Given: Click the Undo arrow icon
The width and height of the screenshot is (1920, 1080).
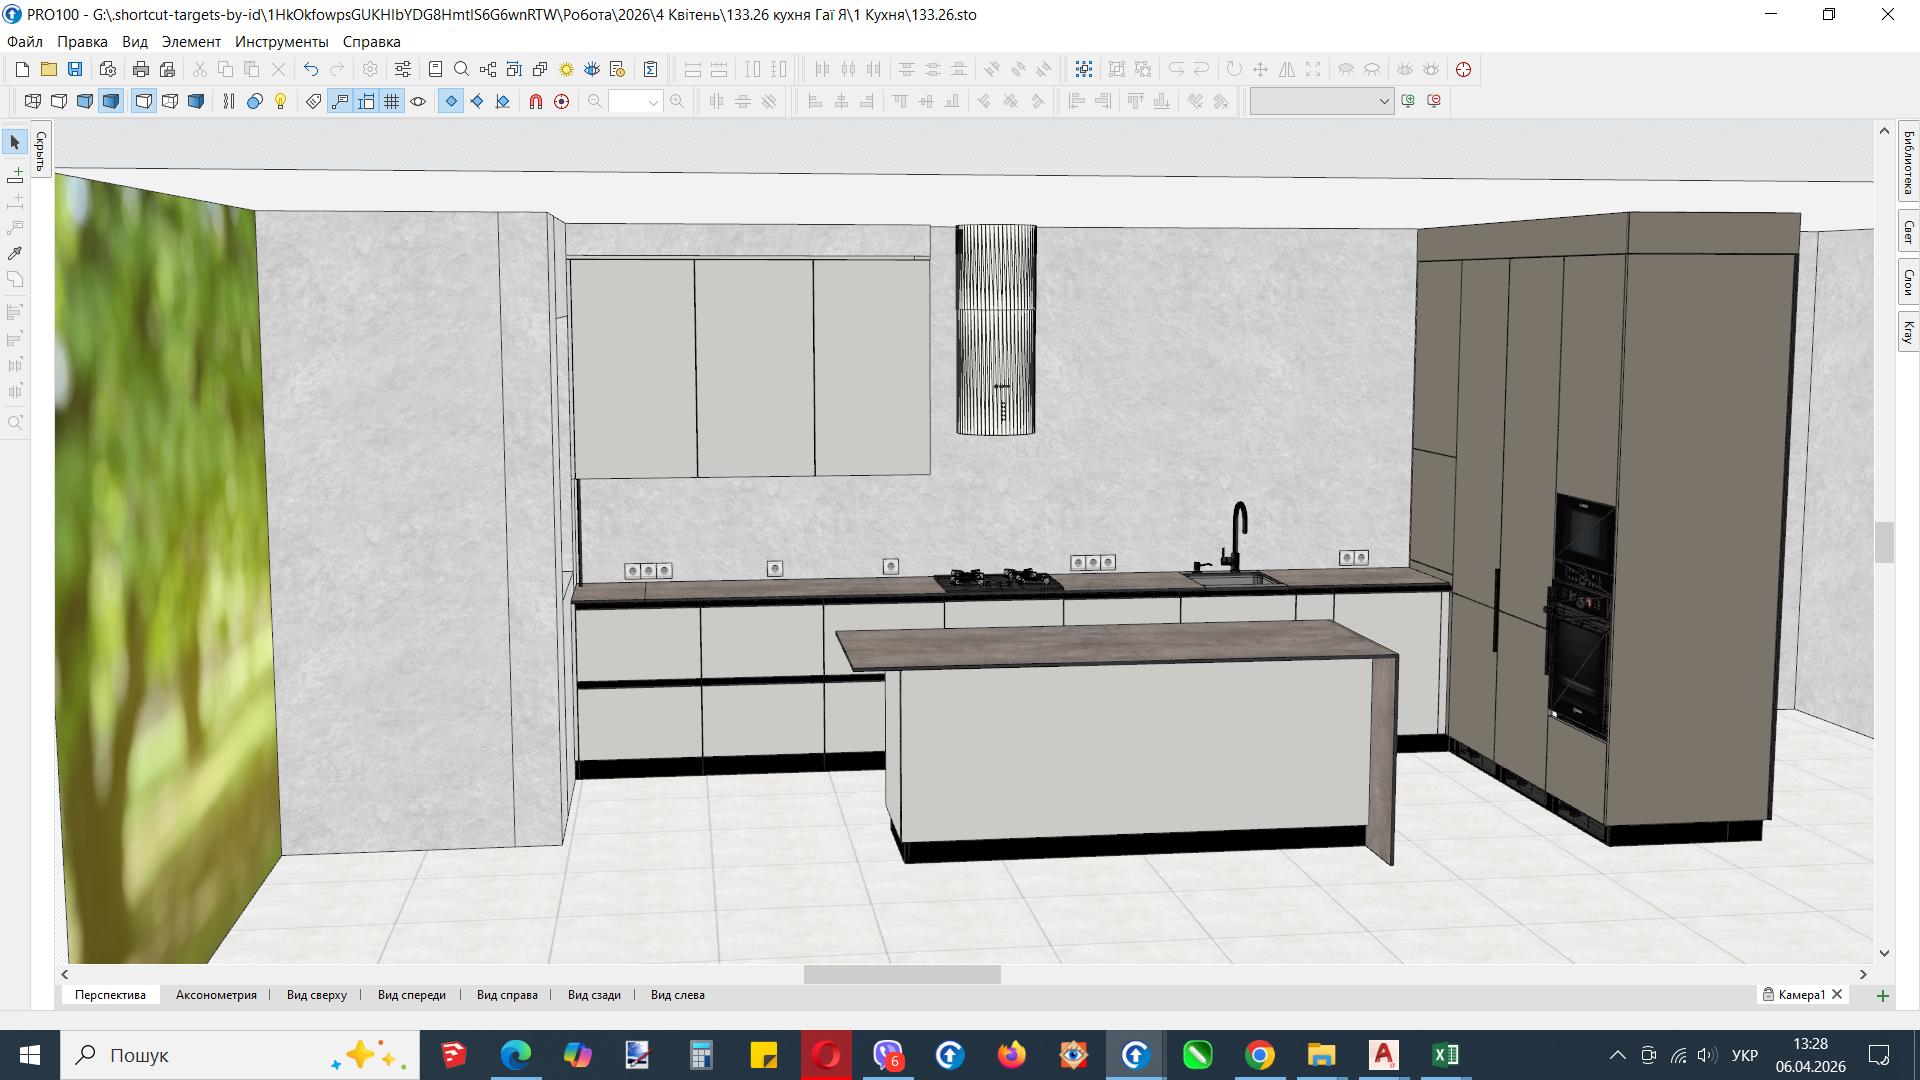Looking at the screenshot, I should coord(311,69).
